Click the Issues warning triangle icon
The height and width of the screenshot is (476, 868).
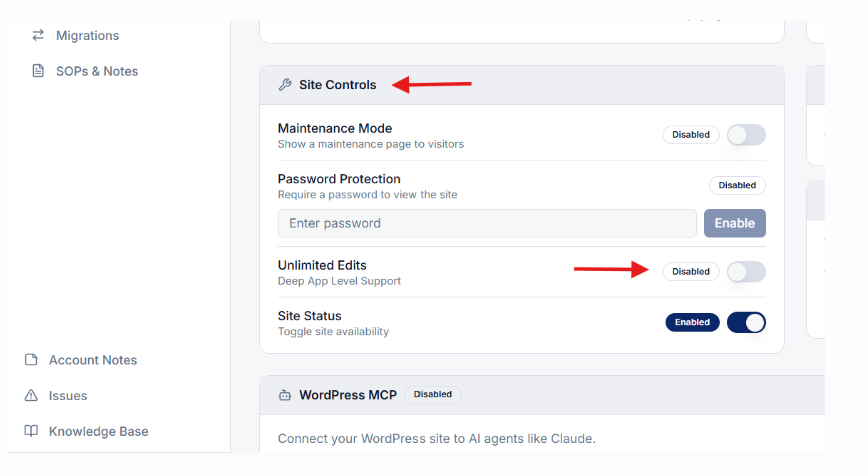click(x=32, y=395)
